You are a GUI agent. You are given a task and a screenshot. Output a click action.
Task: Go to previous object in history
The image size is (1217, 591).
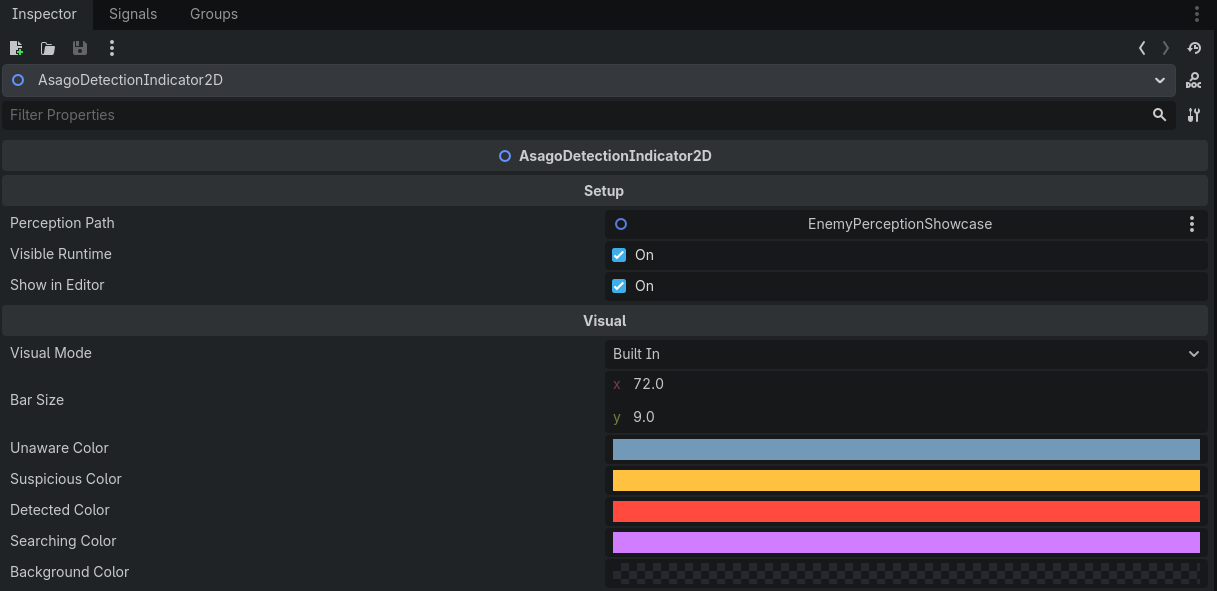[1142, 48]
